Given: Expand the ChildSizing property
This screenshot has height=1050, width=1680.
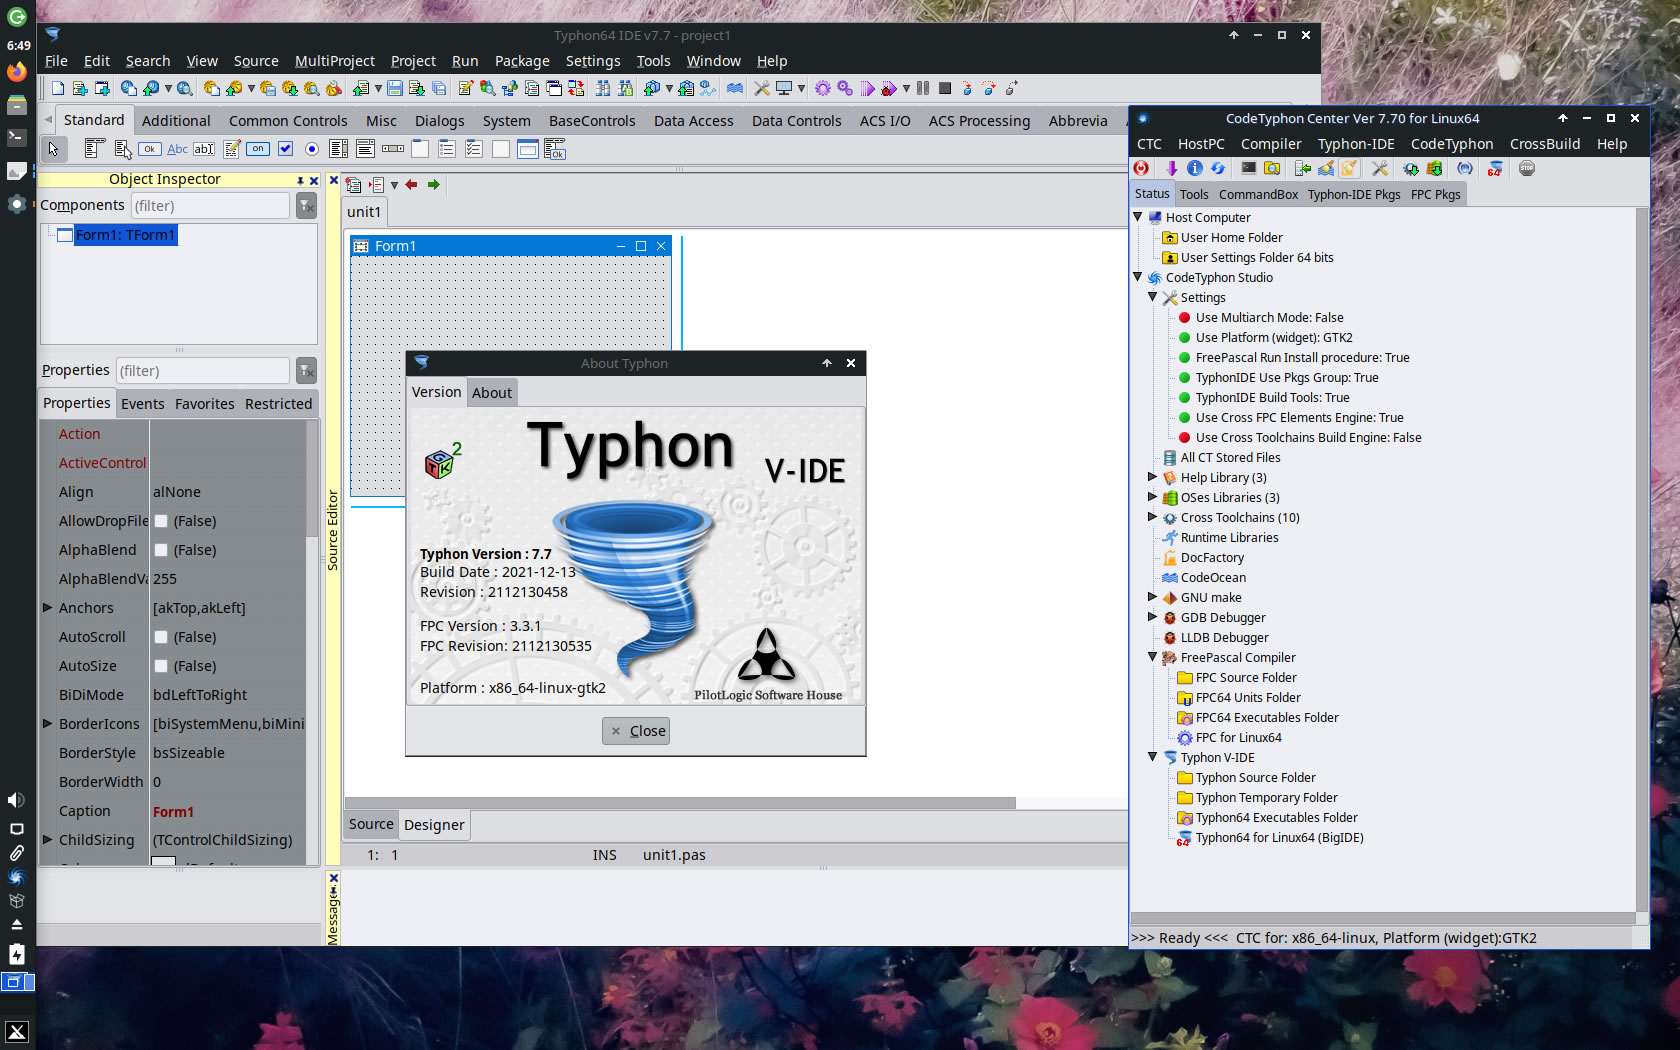Looking at the screenshot, I should 47,839.
